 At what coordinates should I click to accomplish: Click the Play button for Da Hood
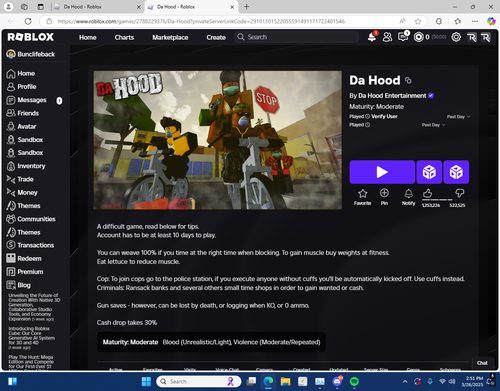(382, 172)
